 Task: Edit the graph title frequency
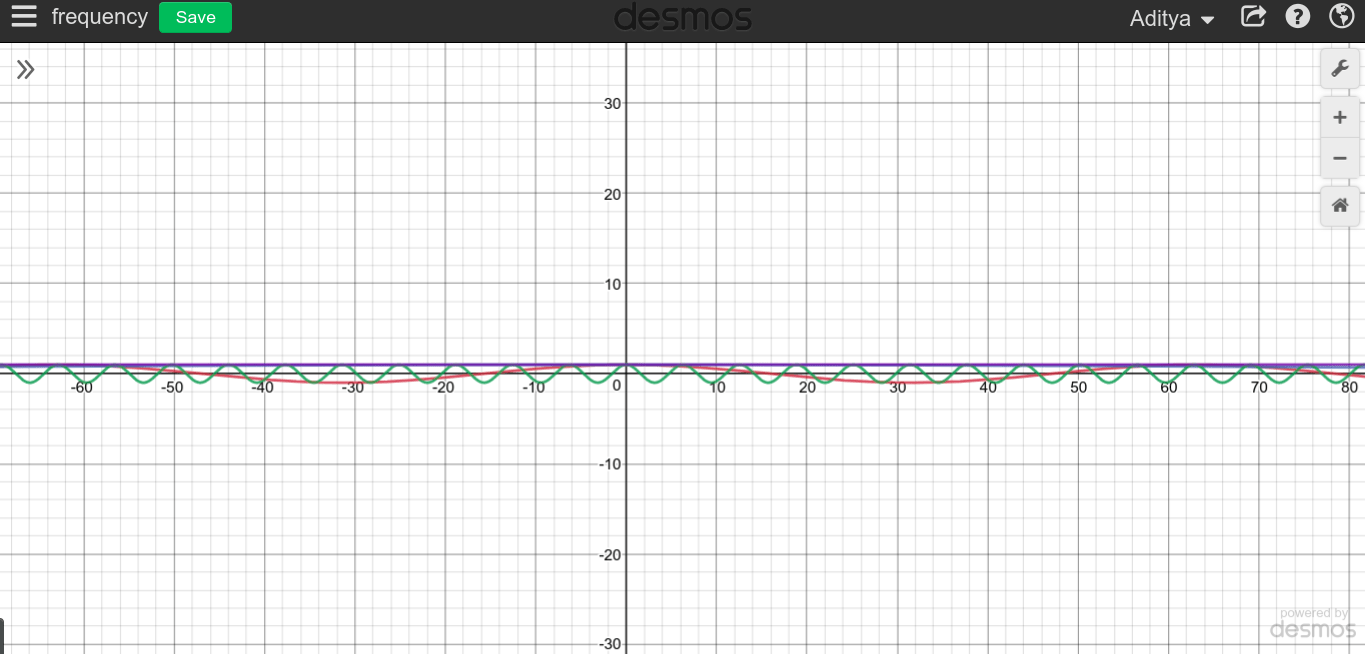tap(99, 17)
